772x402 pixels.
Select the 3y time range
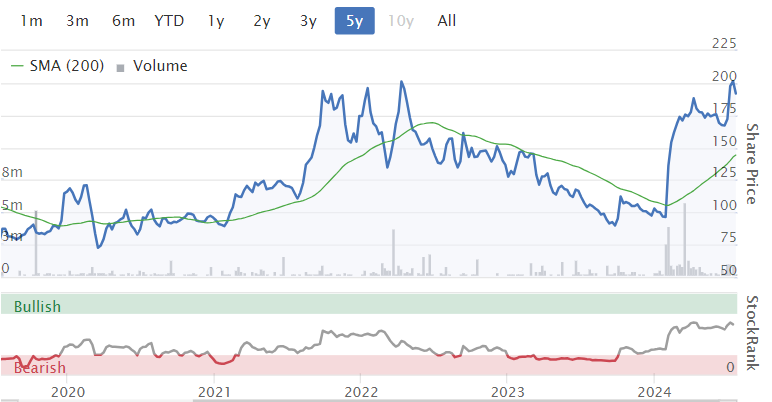point(308,21)
